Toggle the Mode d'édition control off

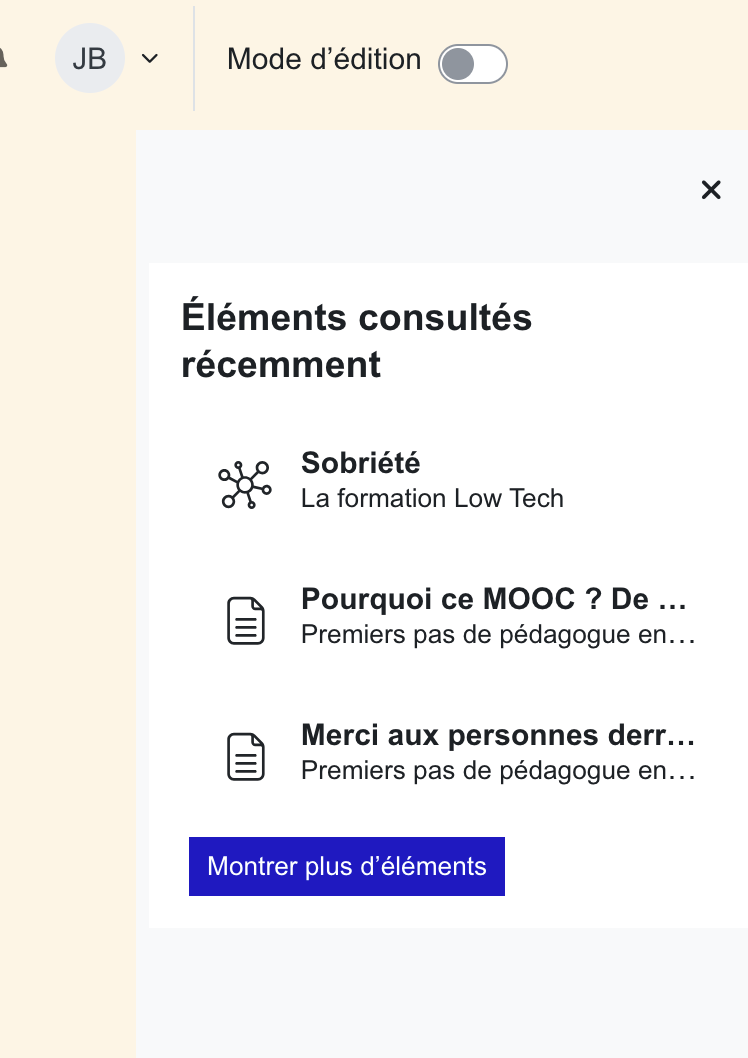[x=472, y=63]
